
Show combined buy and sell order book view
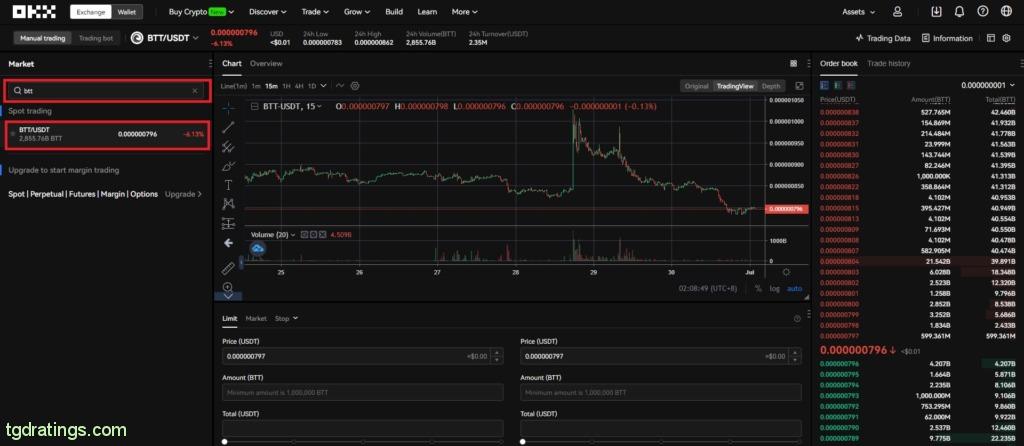point(824,85)
